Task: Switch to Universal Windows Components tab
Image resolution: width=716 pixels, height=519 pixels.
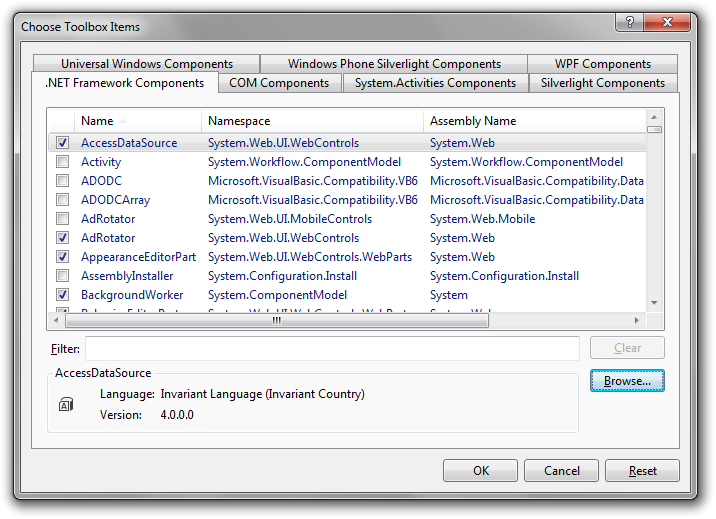Action: (x=147, y=64)
